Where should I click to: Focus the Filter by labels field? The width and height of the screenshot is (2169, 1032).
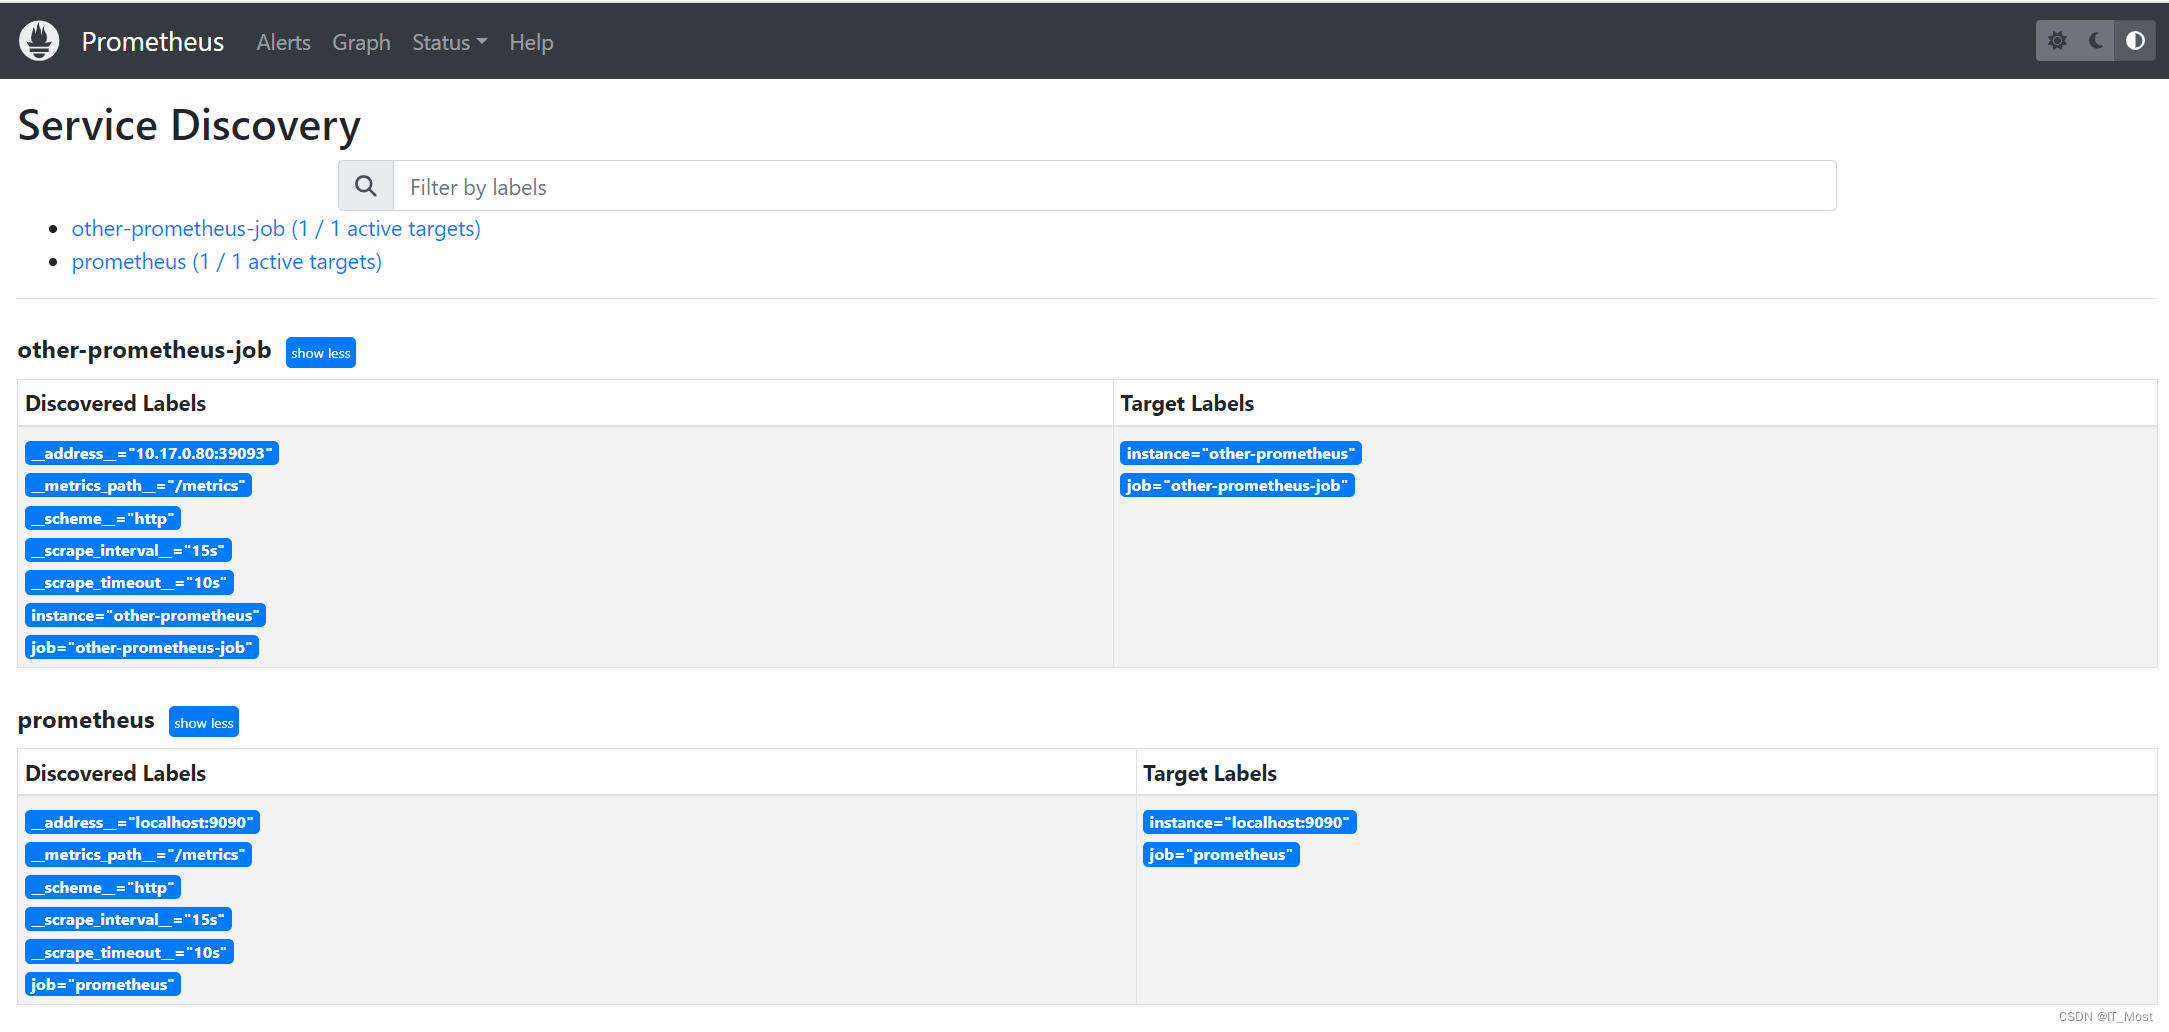point(1114,186)
